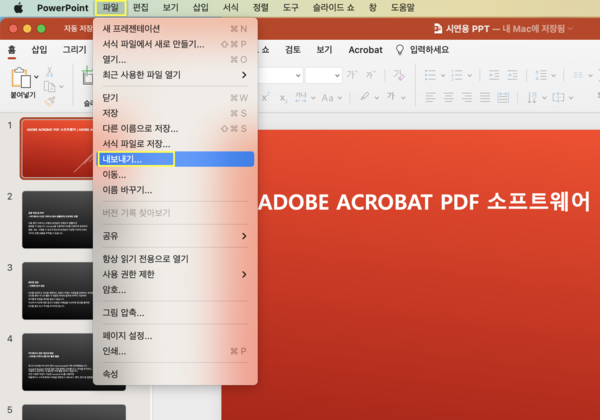Decrease font size with the 가v icon
The image size is (600, 420).
371,75
